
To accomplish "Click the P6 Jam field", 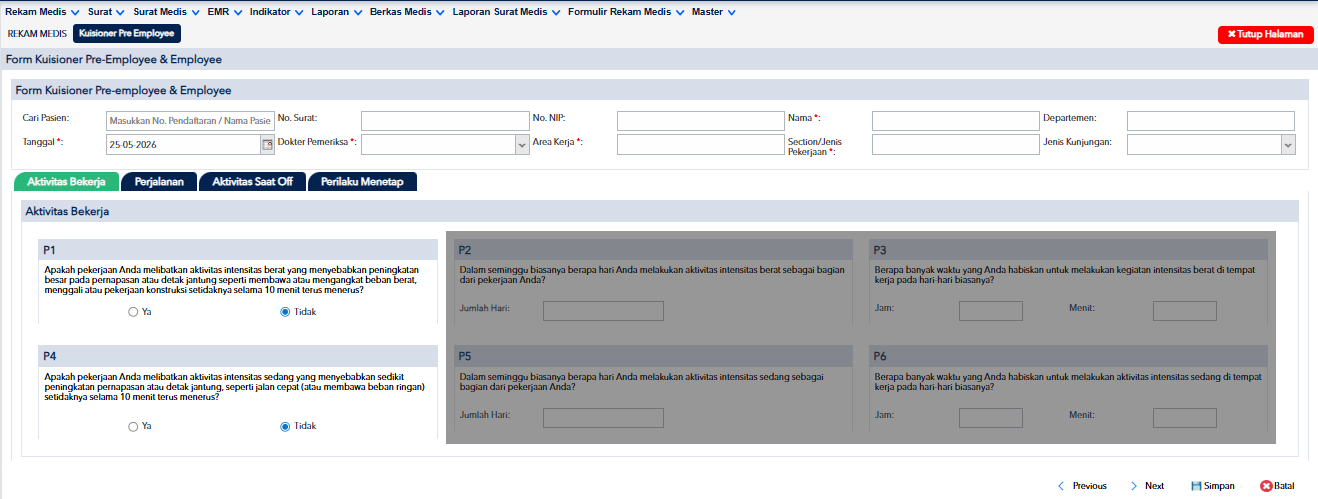I will tap(991, 418).
